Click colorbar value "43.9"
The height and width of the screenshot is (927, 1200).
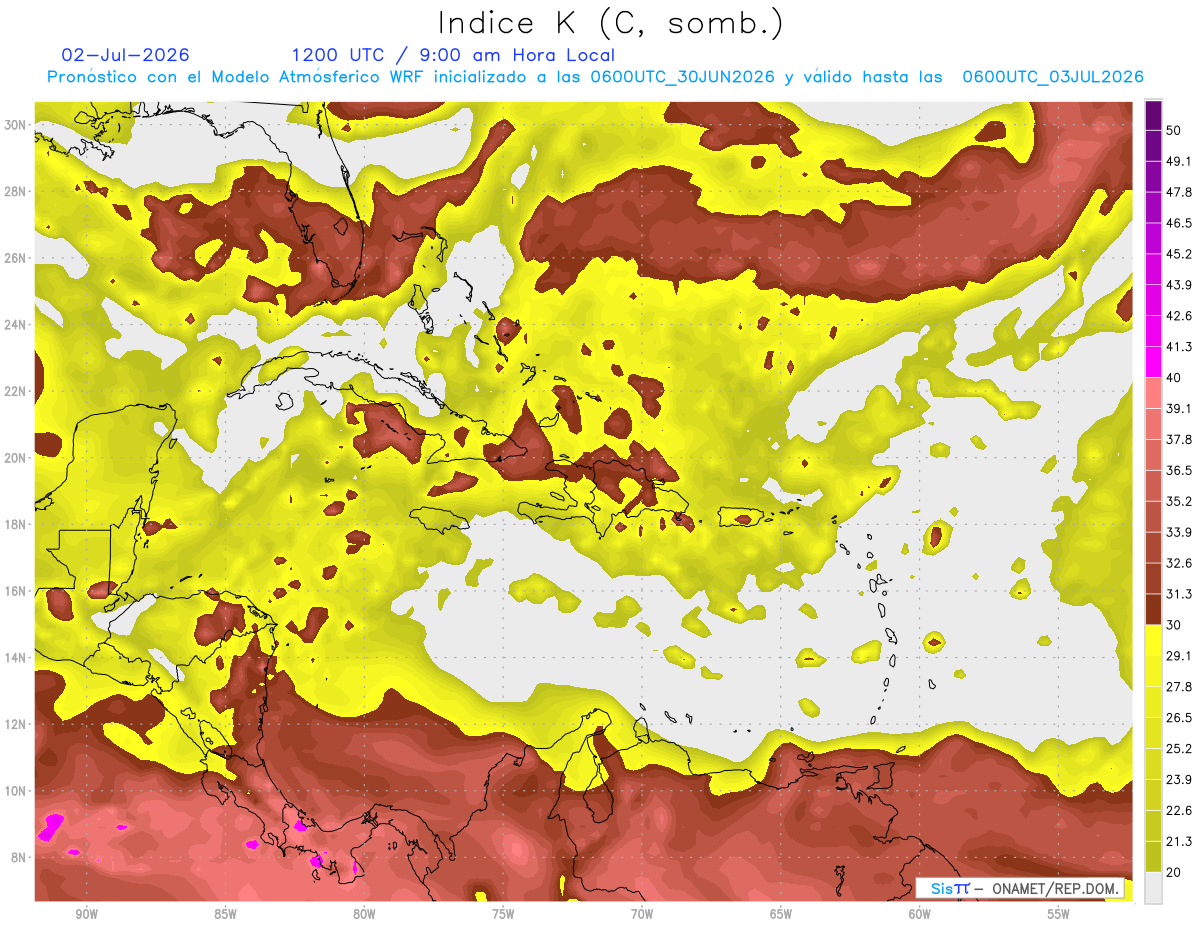click(1178, 284)
